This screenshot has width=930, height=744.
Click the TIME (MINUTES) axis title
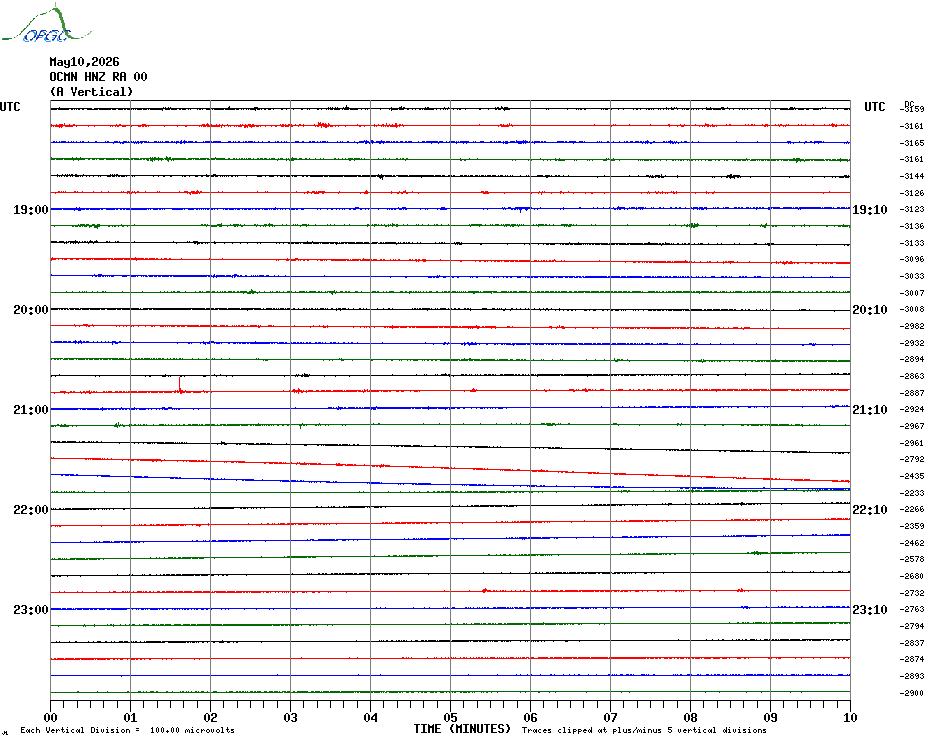[x=462, y=729]
